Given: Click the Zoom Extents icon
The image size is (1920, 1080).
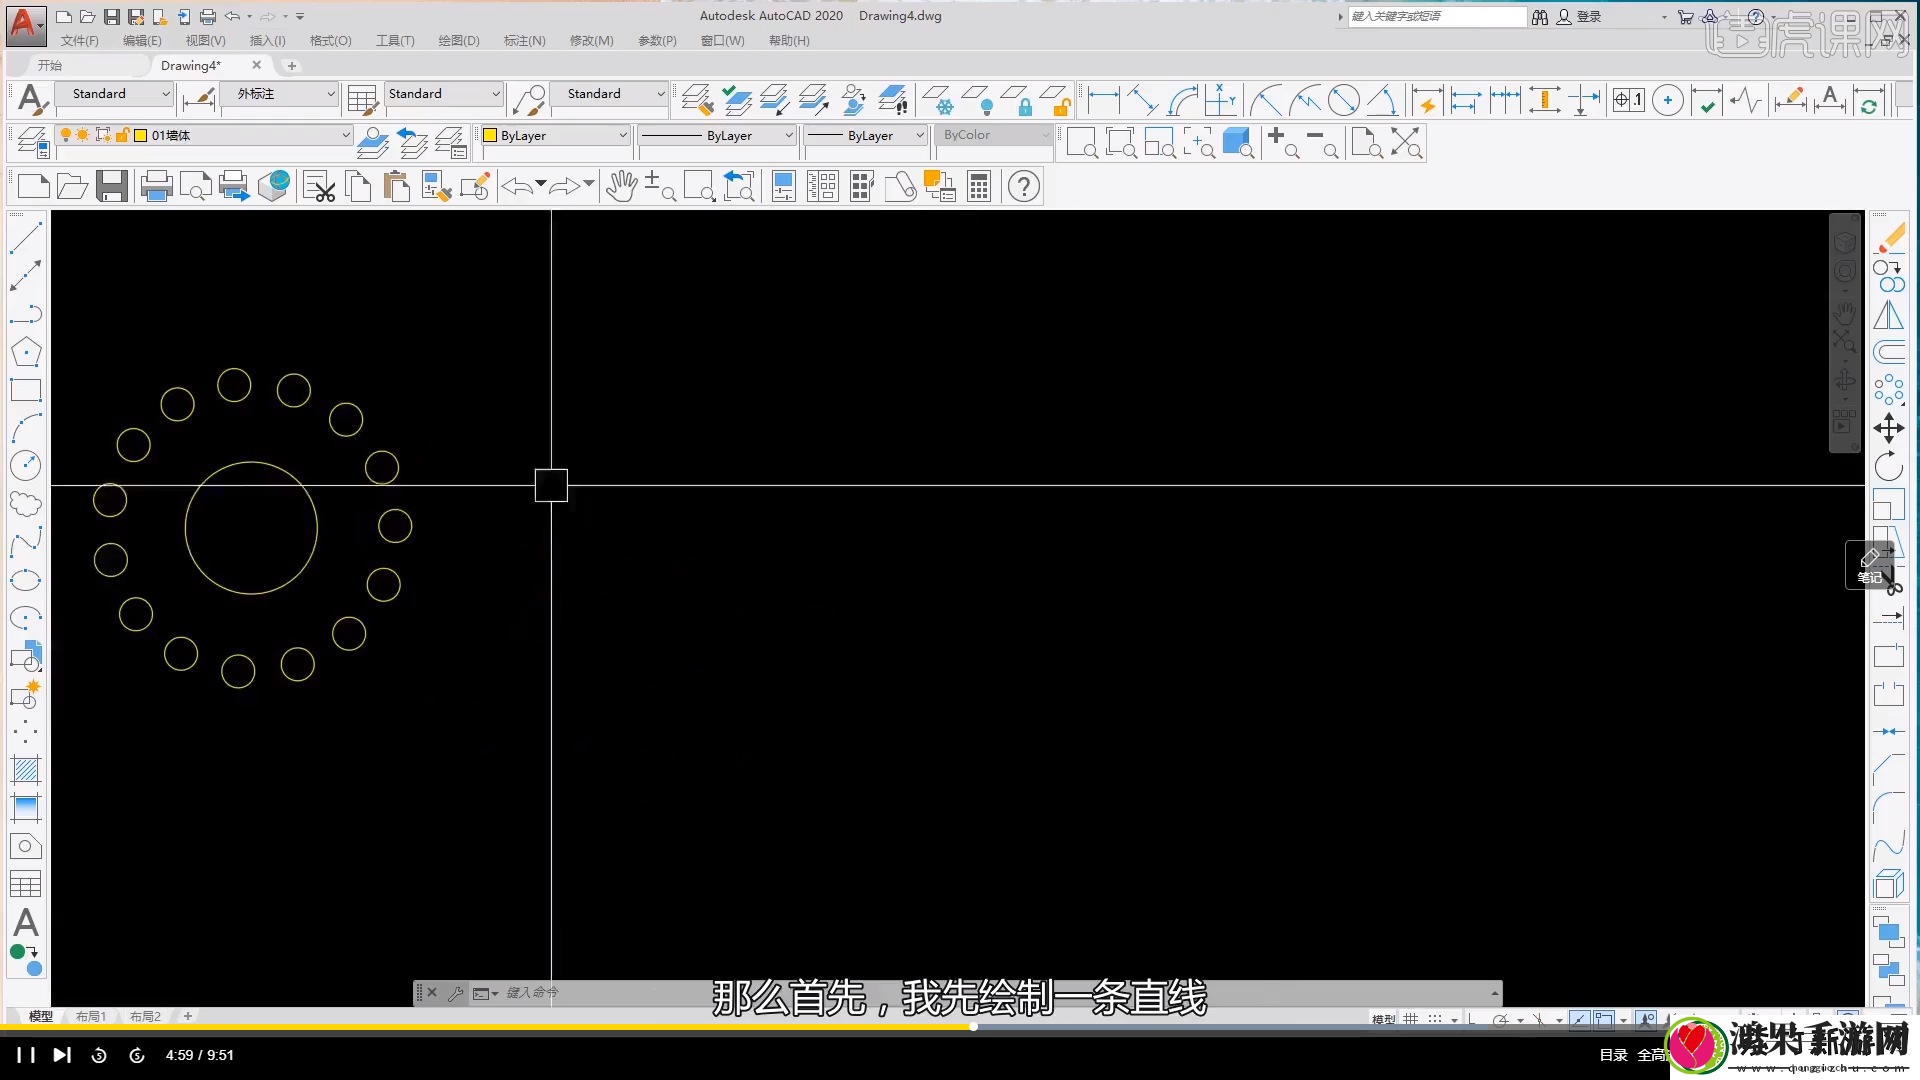Looking at the screenshot, I should (x=1406, y=143).
